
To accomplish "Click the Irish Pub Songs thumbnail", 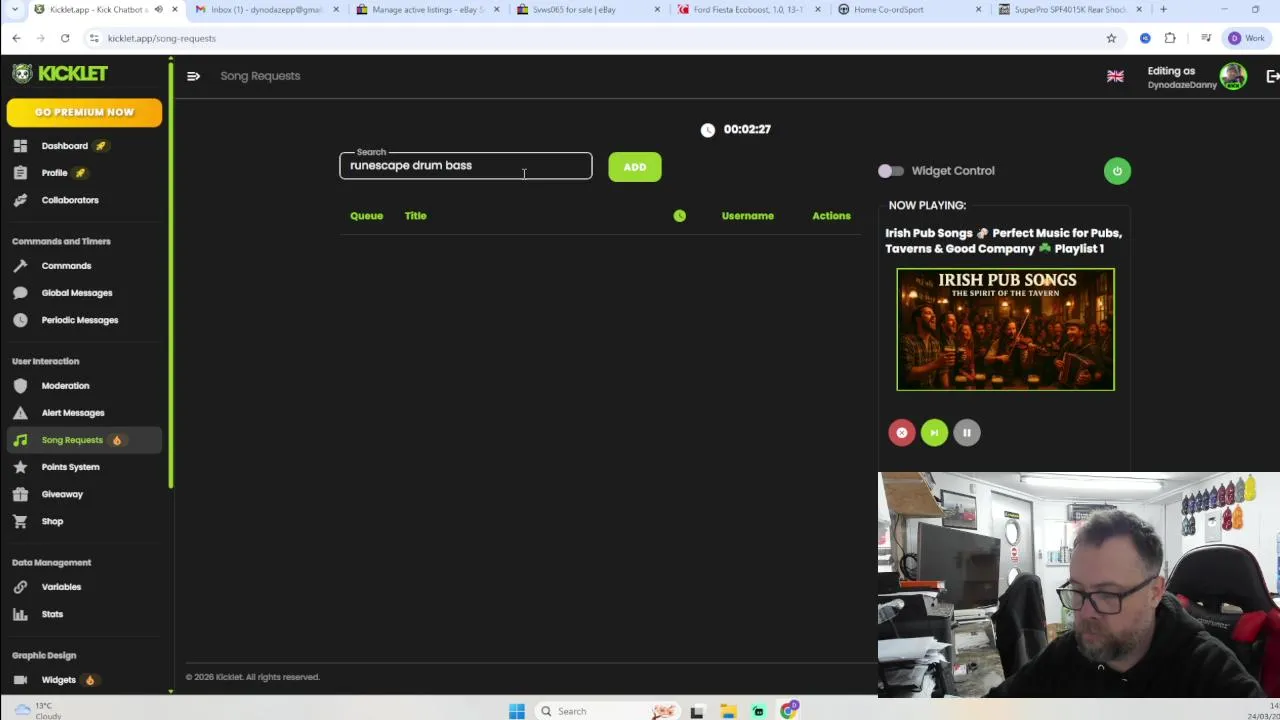I will (1005, 329).
